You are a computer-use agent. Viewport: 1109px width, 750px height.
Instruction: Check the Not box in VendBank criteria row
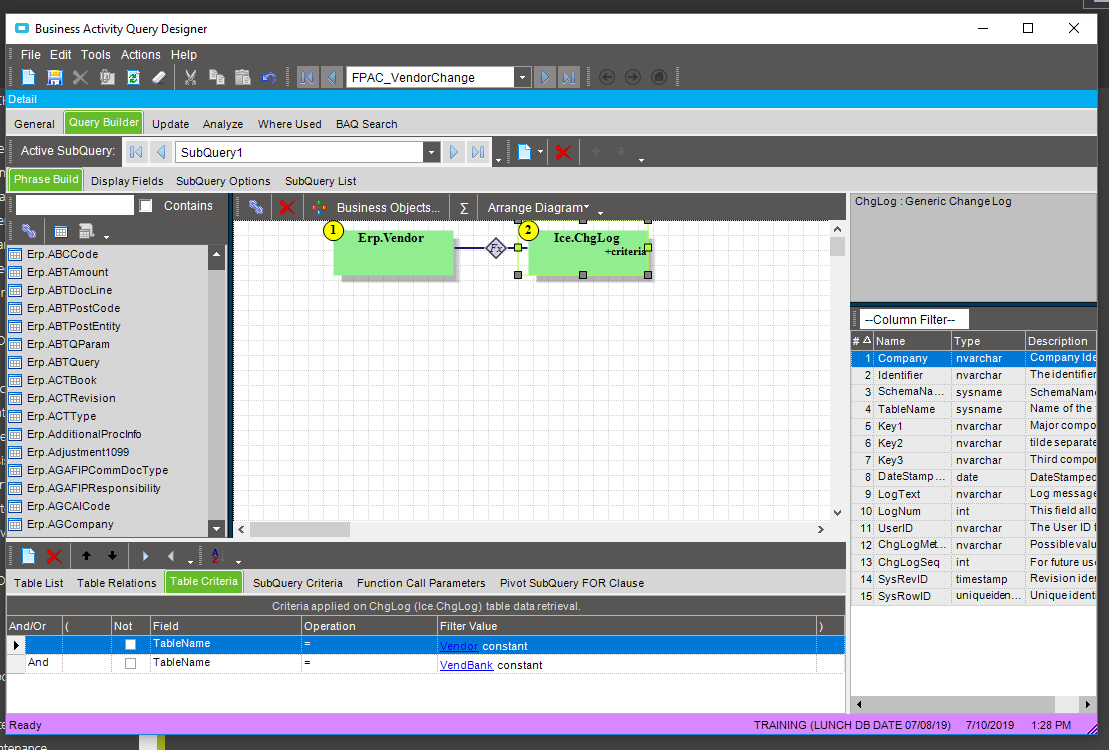(x=129, y=664)
